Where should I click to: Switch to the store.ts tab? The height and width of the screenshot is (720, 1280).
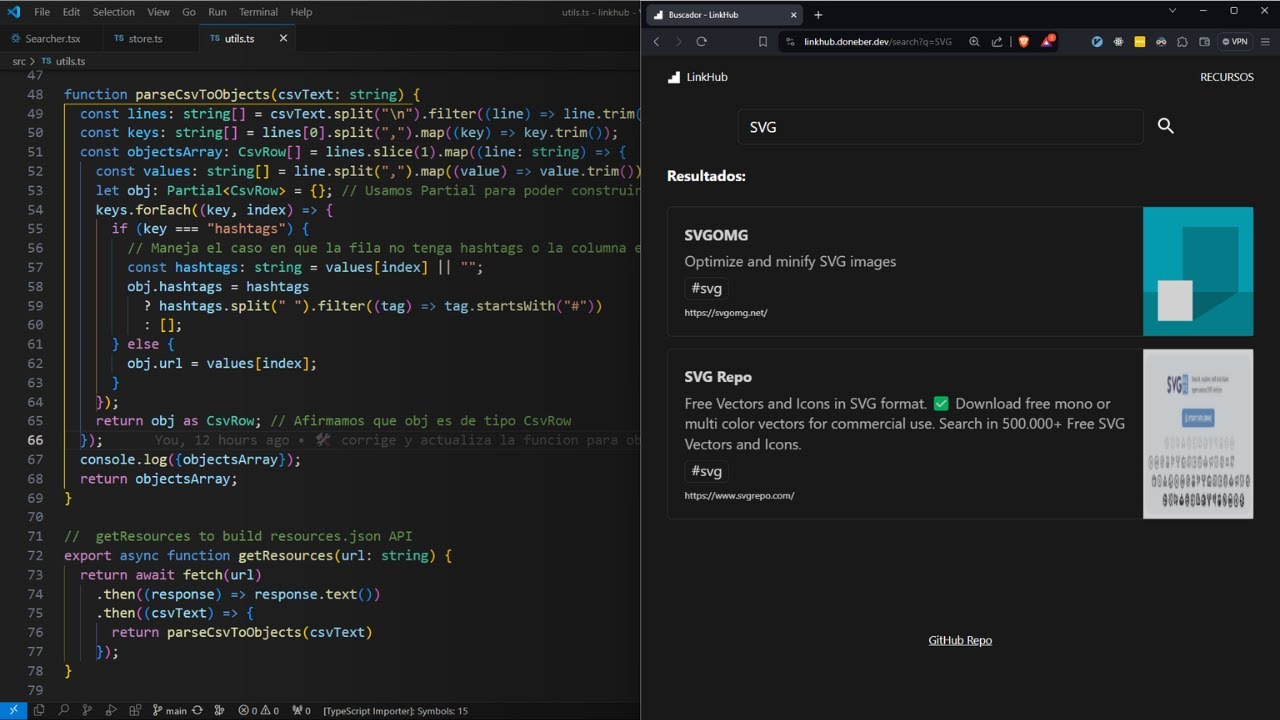(x=138, y=38)
